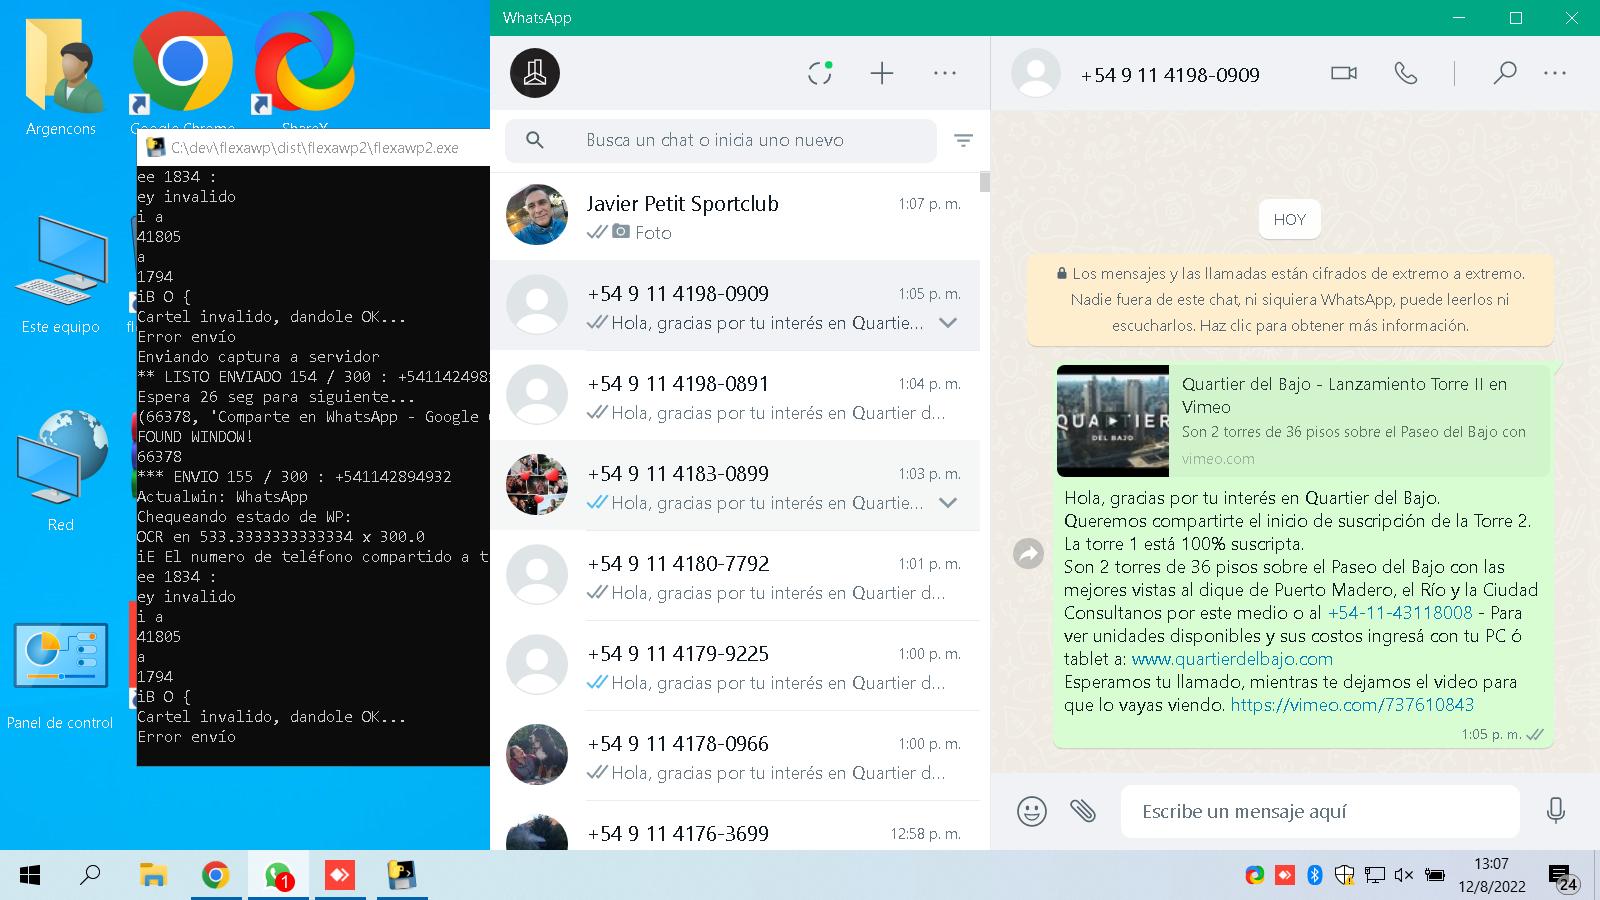The height and width of the screenshot is (900, 1600).
Task: Click profile photo of +54 9 11 4178-0966
Action: click(x=537, y=755)
